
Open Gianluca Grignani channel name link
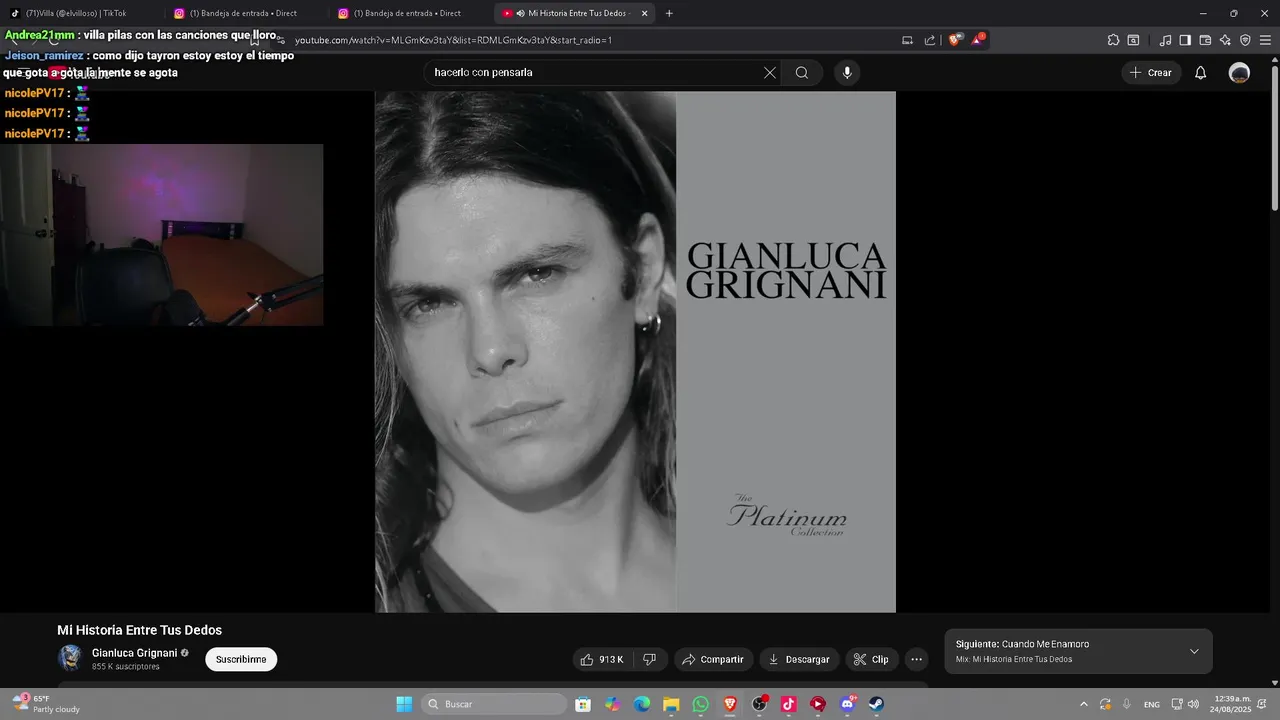134,653
